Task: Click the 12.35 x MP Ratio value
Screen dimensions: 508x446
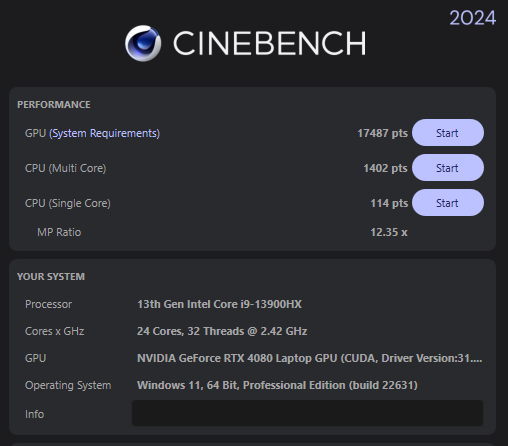Action: [389, 232]
